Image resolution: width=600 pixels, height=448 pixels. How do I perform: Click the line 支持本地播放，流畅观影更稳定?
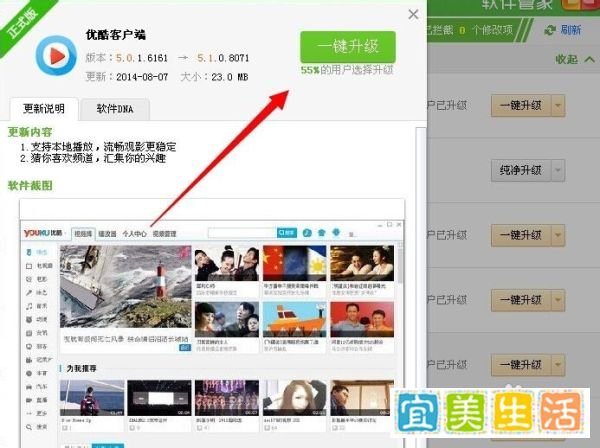point(103,147)
